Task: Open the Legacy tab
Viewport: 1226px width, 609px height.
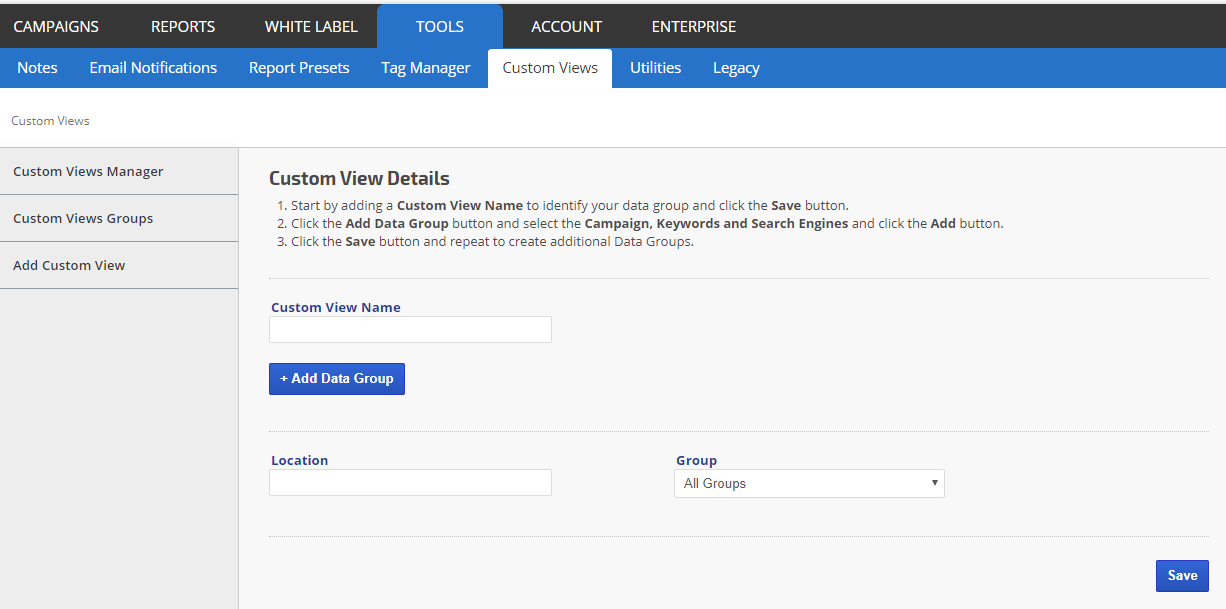Action: click(736, 68)
